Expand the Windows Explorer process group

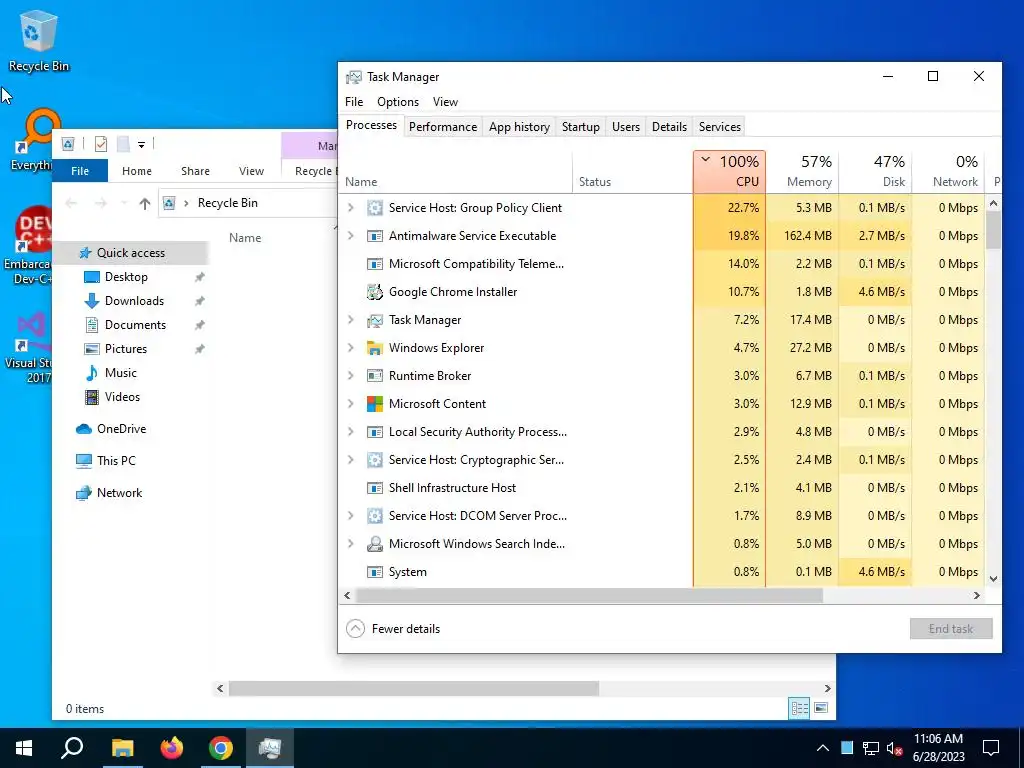351,348
